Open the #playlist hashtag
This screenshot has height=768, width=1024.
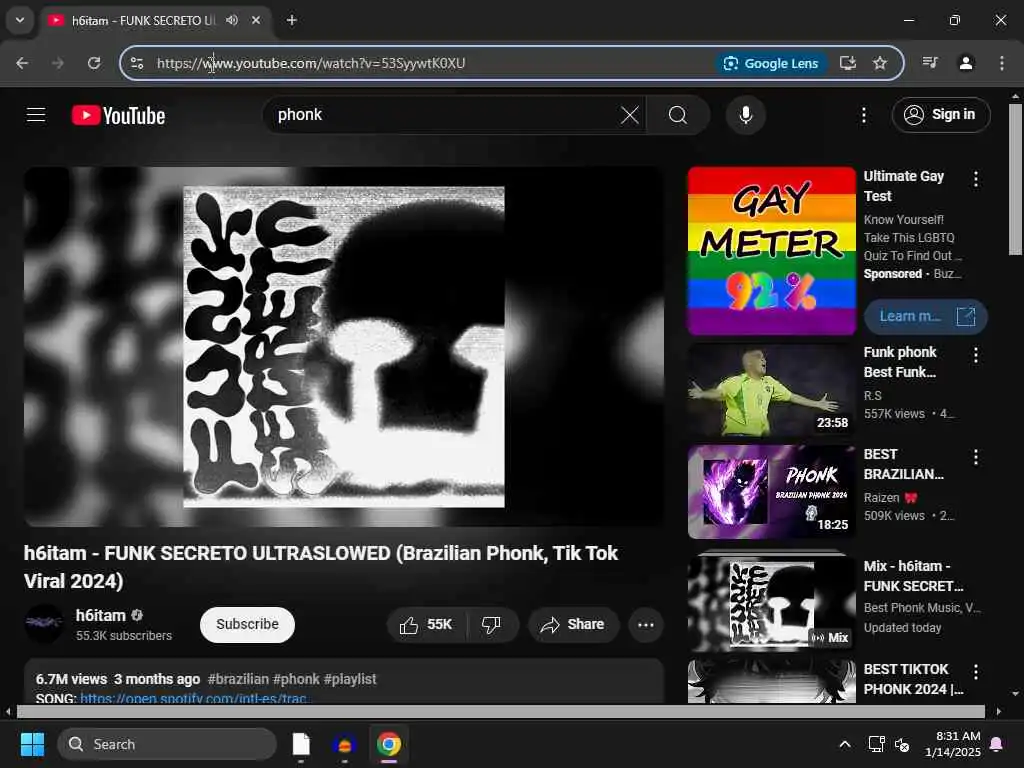pyautogui.click(x=350, y=679)
